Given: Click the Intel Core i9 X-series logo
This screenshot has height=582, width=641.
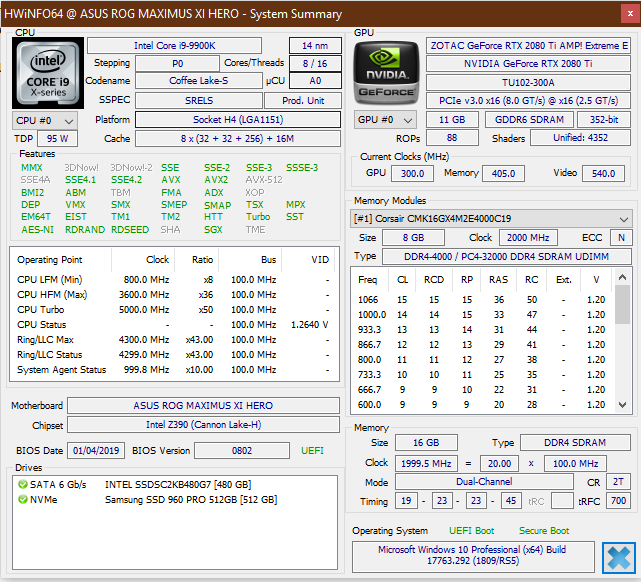Looking at the screenshot, I should click(x=48, y=73).
